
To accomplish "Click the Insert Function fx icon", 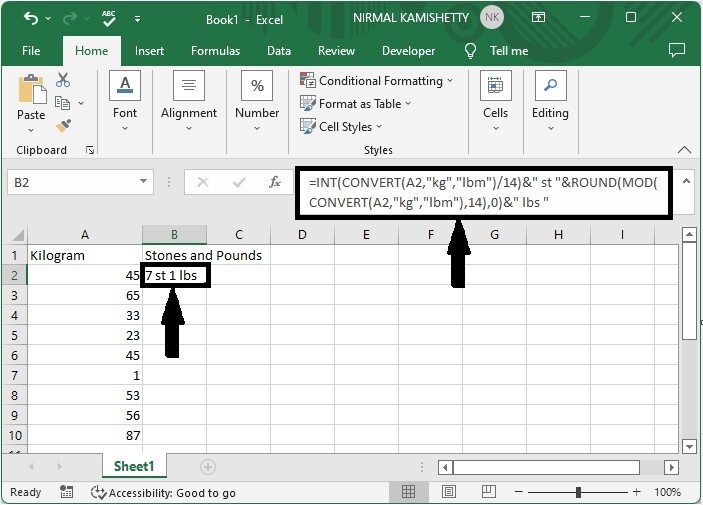I will pos(274,182).
